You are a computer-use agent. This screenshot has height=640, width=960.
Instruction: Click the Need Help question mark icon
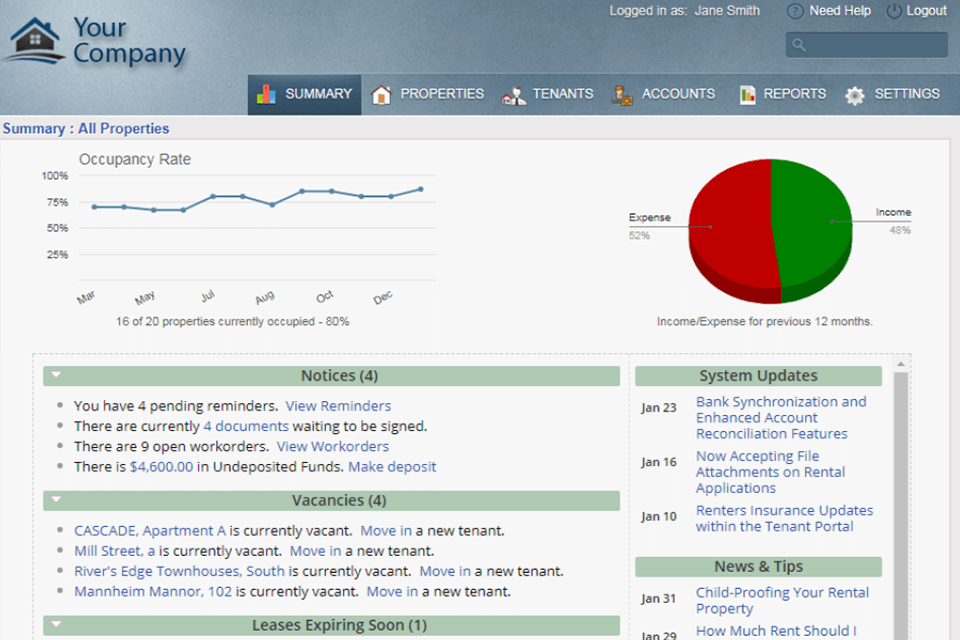[795, 11]
